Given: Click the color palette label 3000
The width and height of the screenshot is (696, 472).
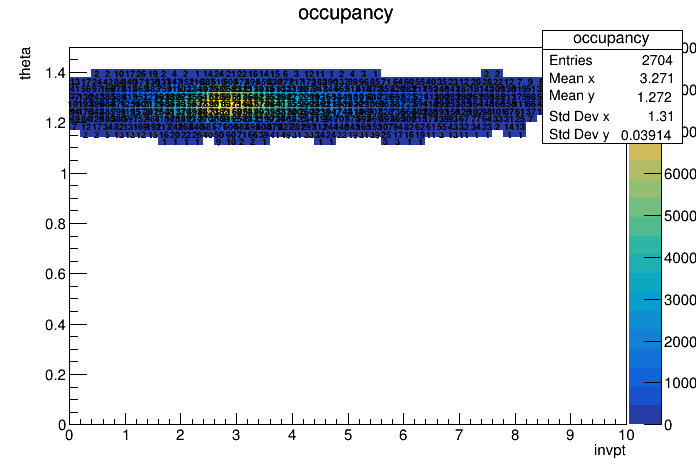Looking at the screenshot, I should [x=680, y=300].
